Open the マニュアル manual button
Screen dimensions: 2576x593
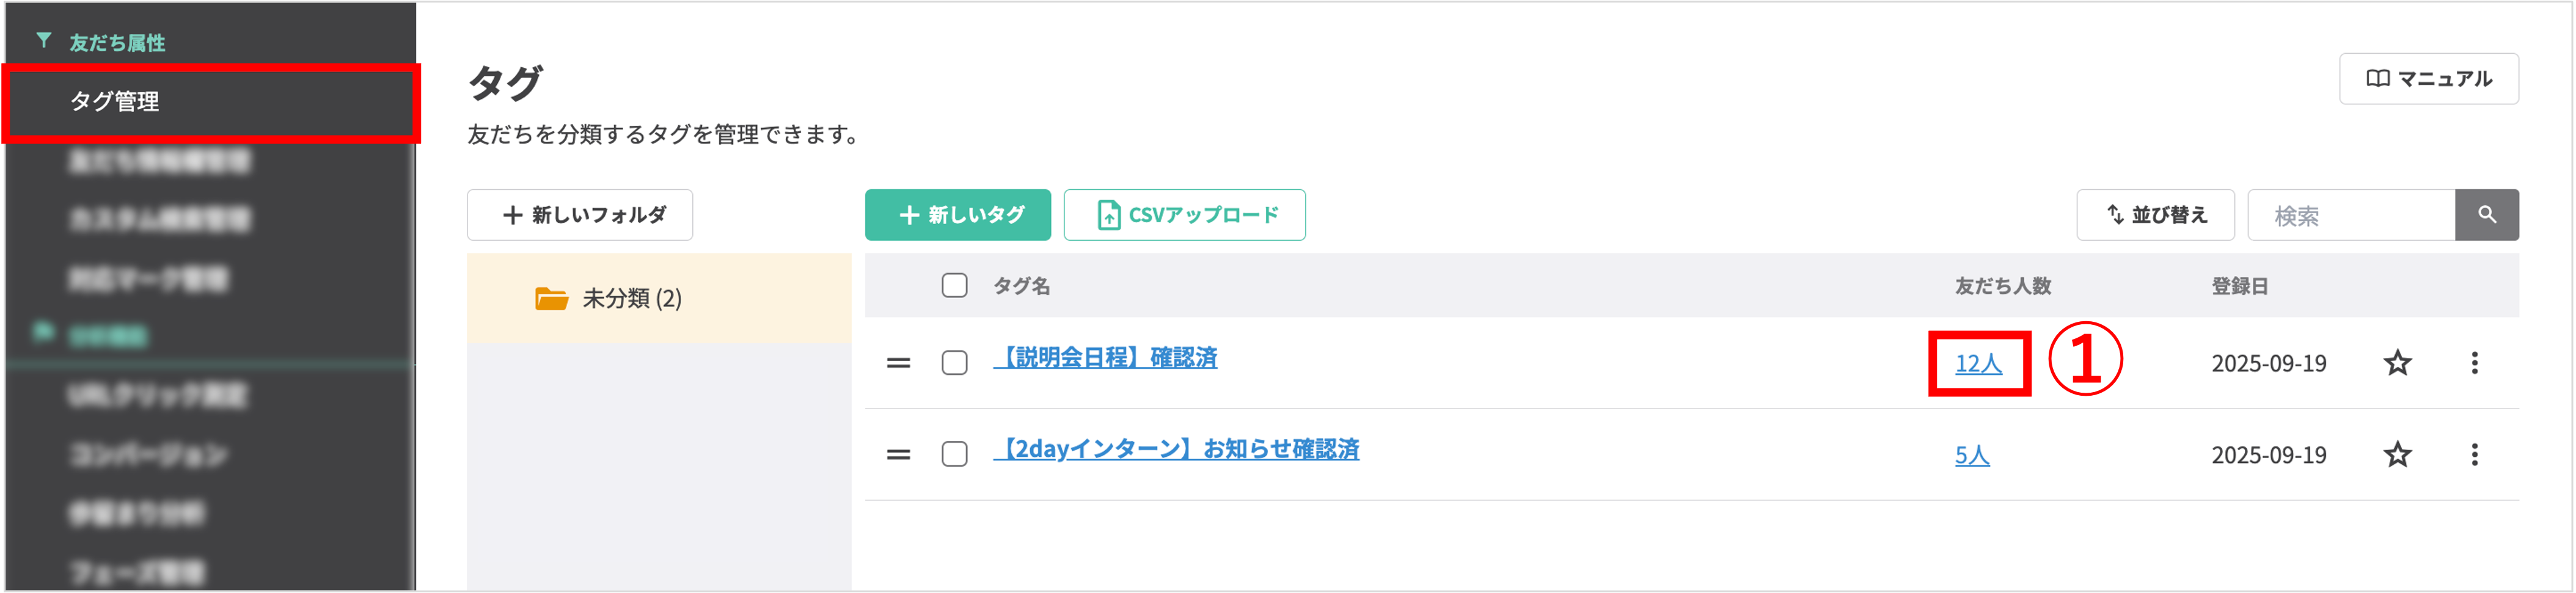(x=2428, y=79)
